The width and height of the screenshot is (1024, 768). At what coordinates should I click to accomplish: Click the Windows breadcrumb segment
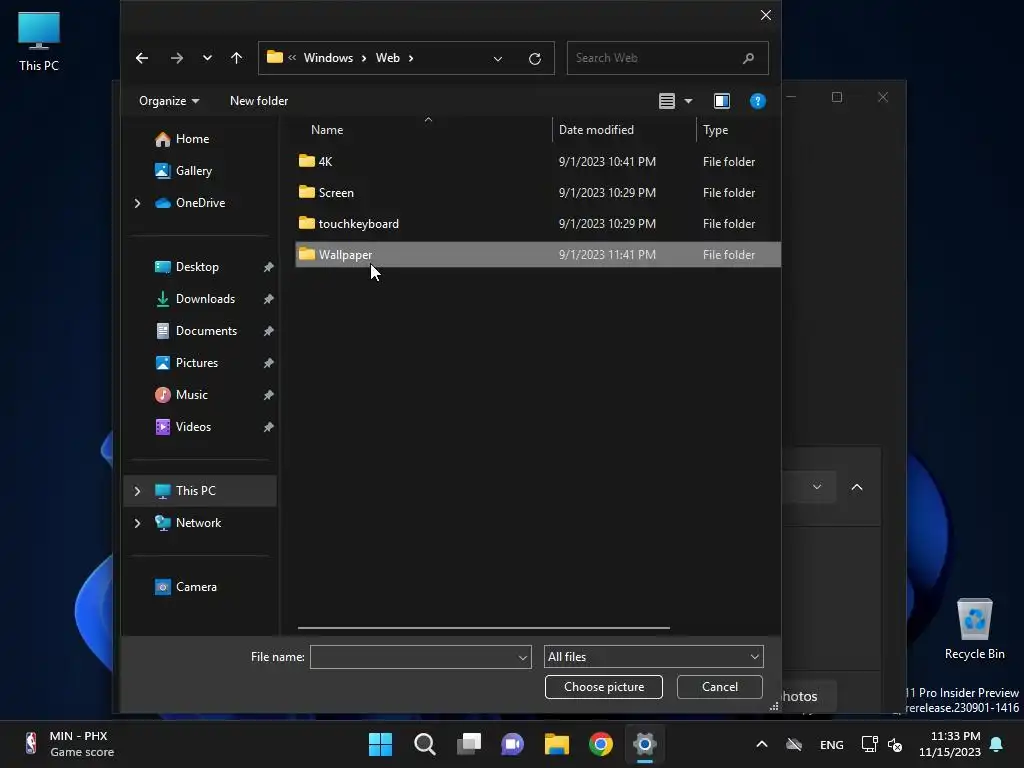(x=328, y=57)
